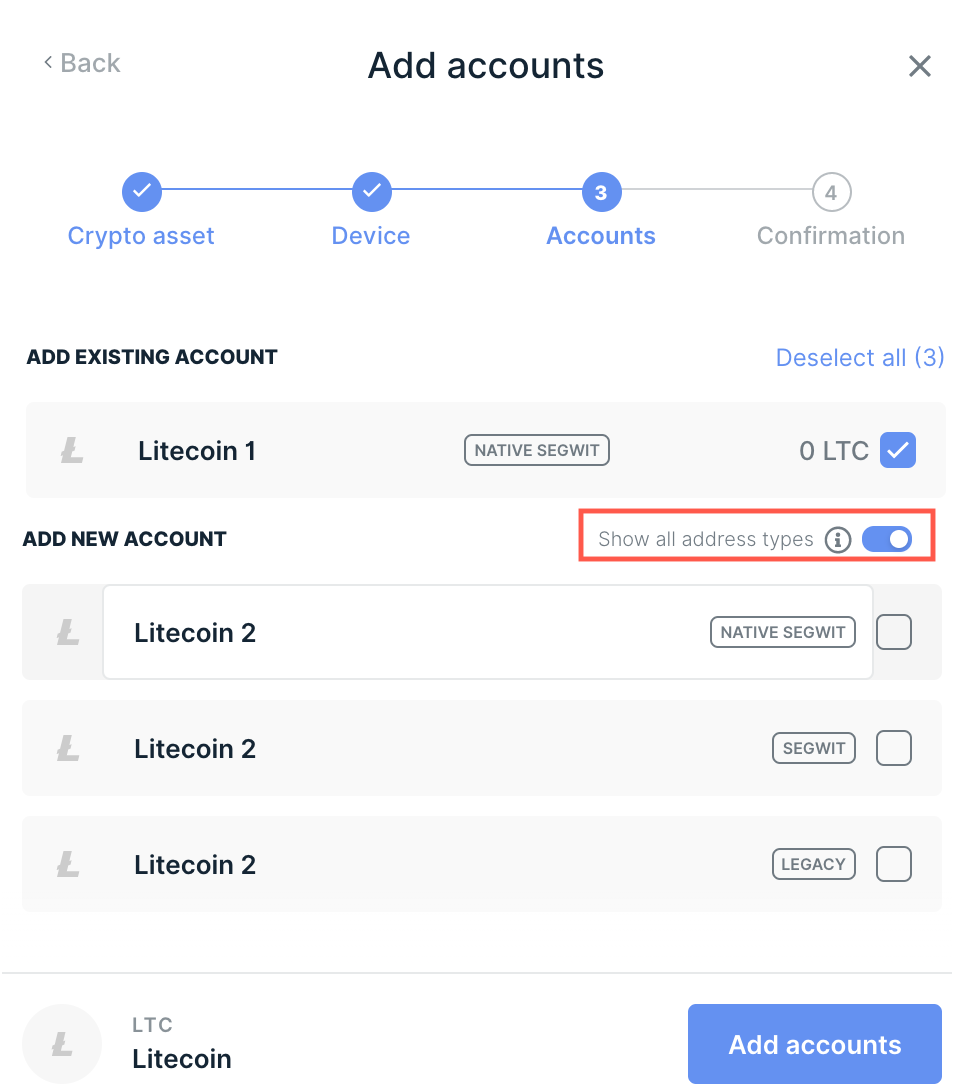The image size is (954, 1092).
Task: Jump to the Confirmation step
Action: click(831, 191)
